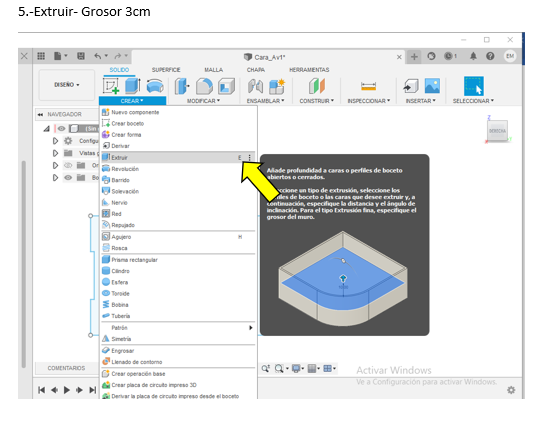This screenshot has height=424, width=554.
Task: Open the SELECCIONAR dropdown
Action: click(x=473, y=101)
